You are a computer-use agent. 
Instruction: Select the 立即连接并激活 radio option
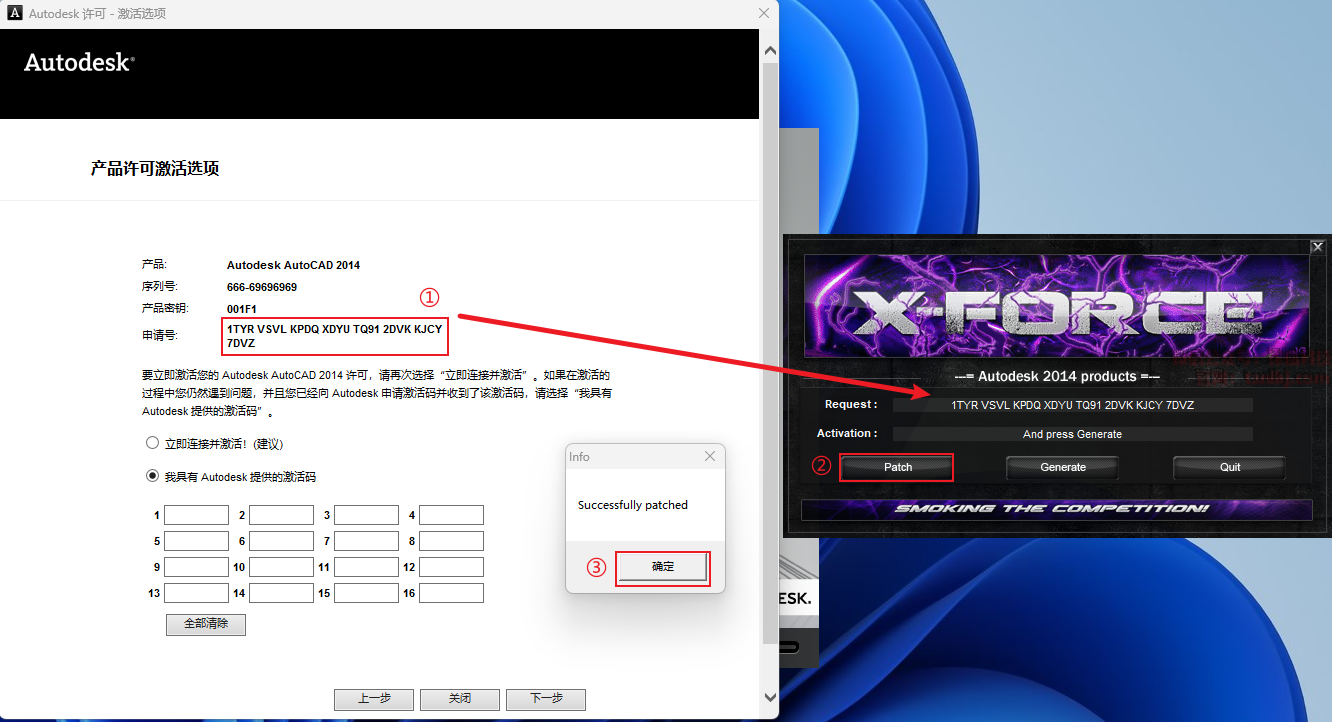click(x=153, y=442)
